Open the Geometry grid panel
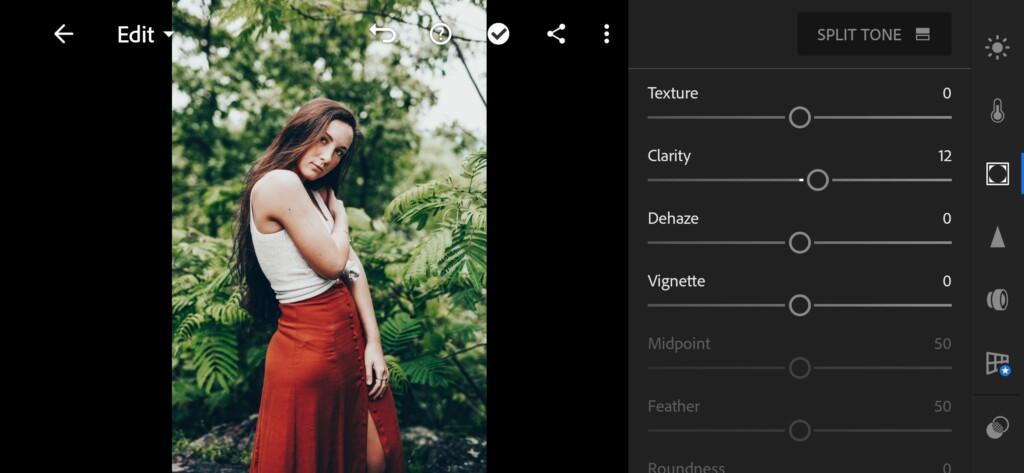Viewport: 1024px width, 473px height. coord(997,363)
